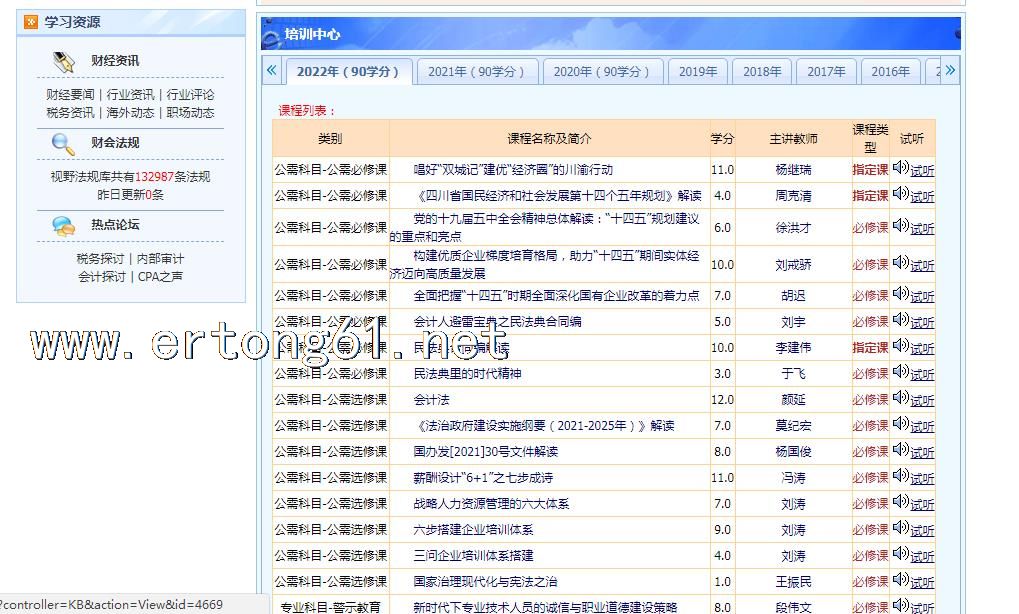
Task: Click speaker icon for 国办发[2021]30号文件解读
Action: pos(900,450)
